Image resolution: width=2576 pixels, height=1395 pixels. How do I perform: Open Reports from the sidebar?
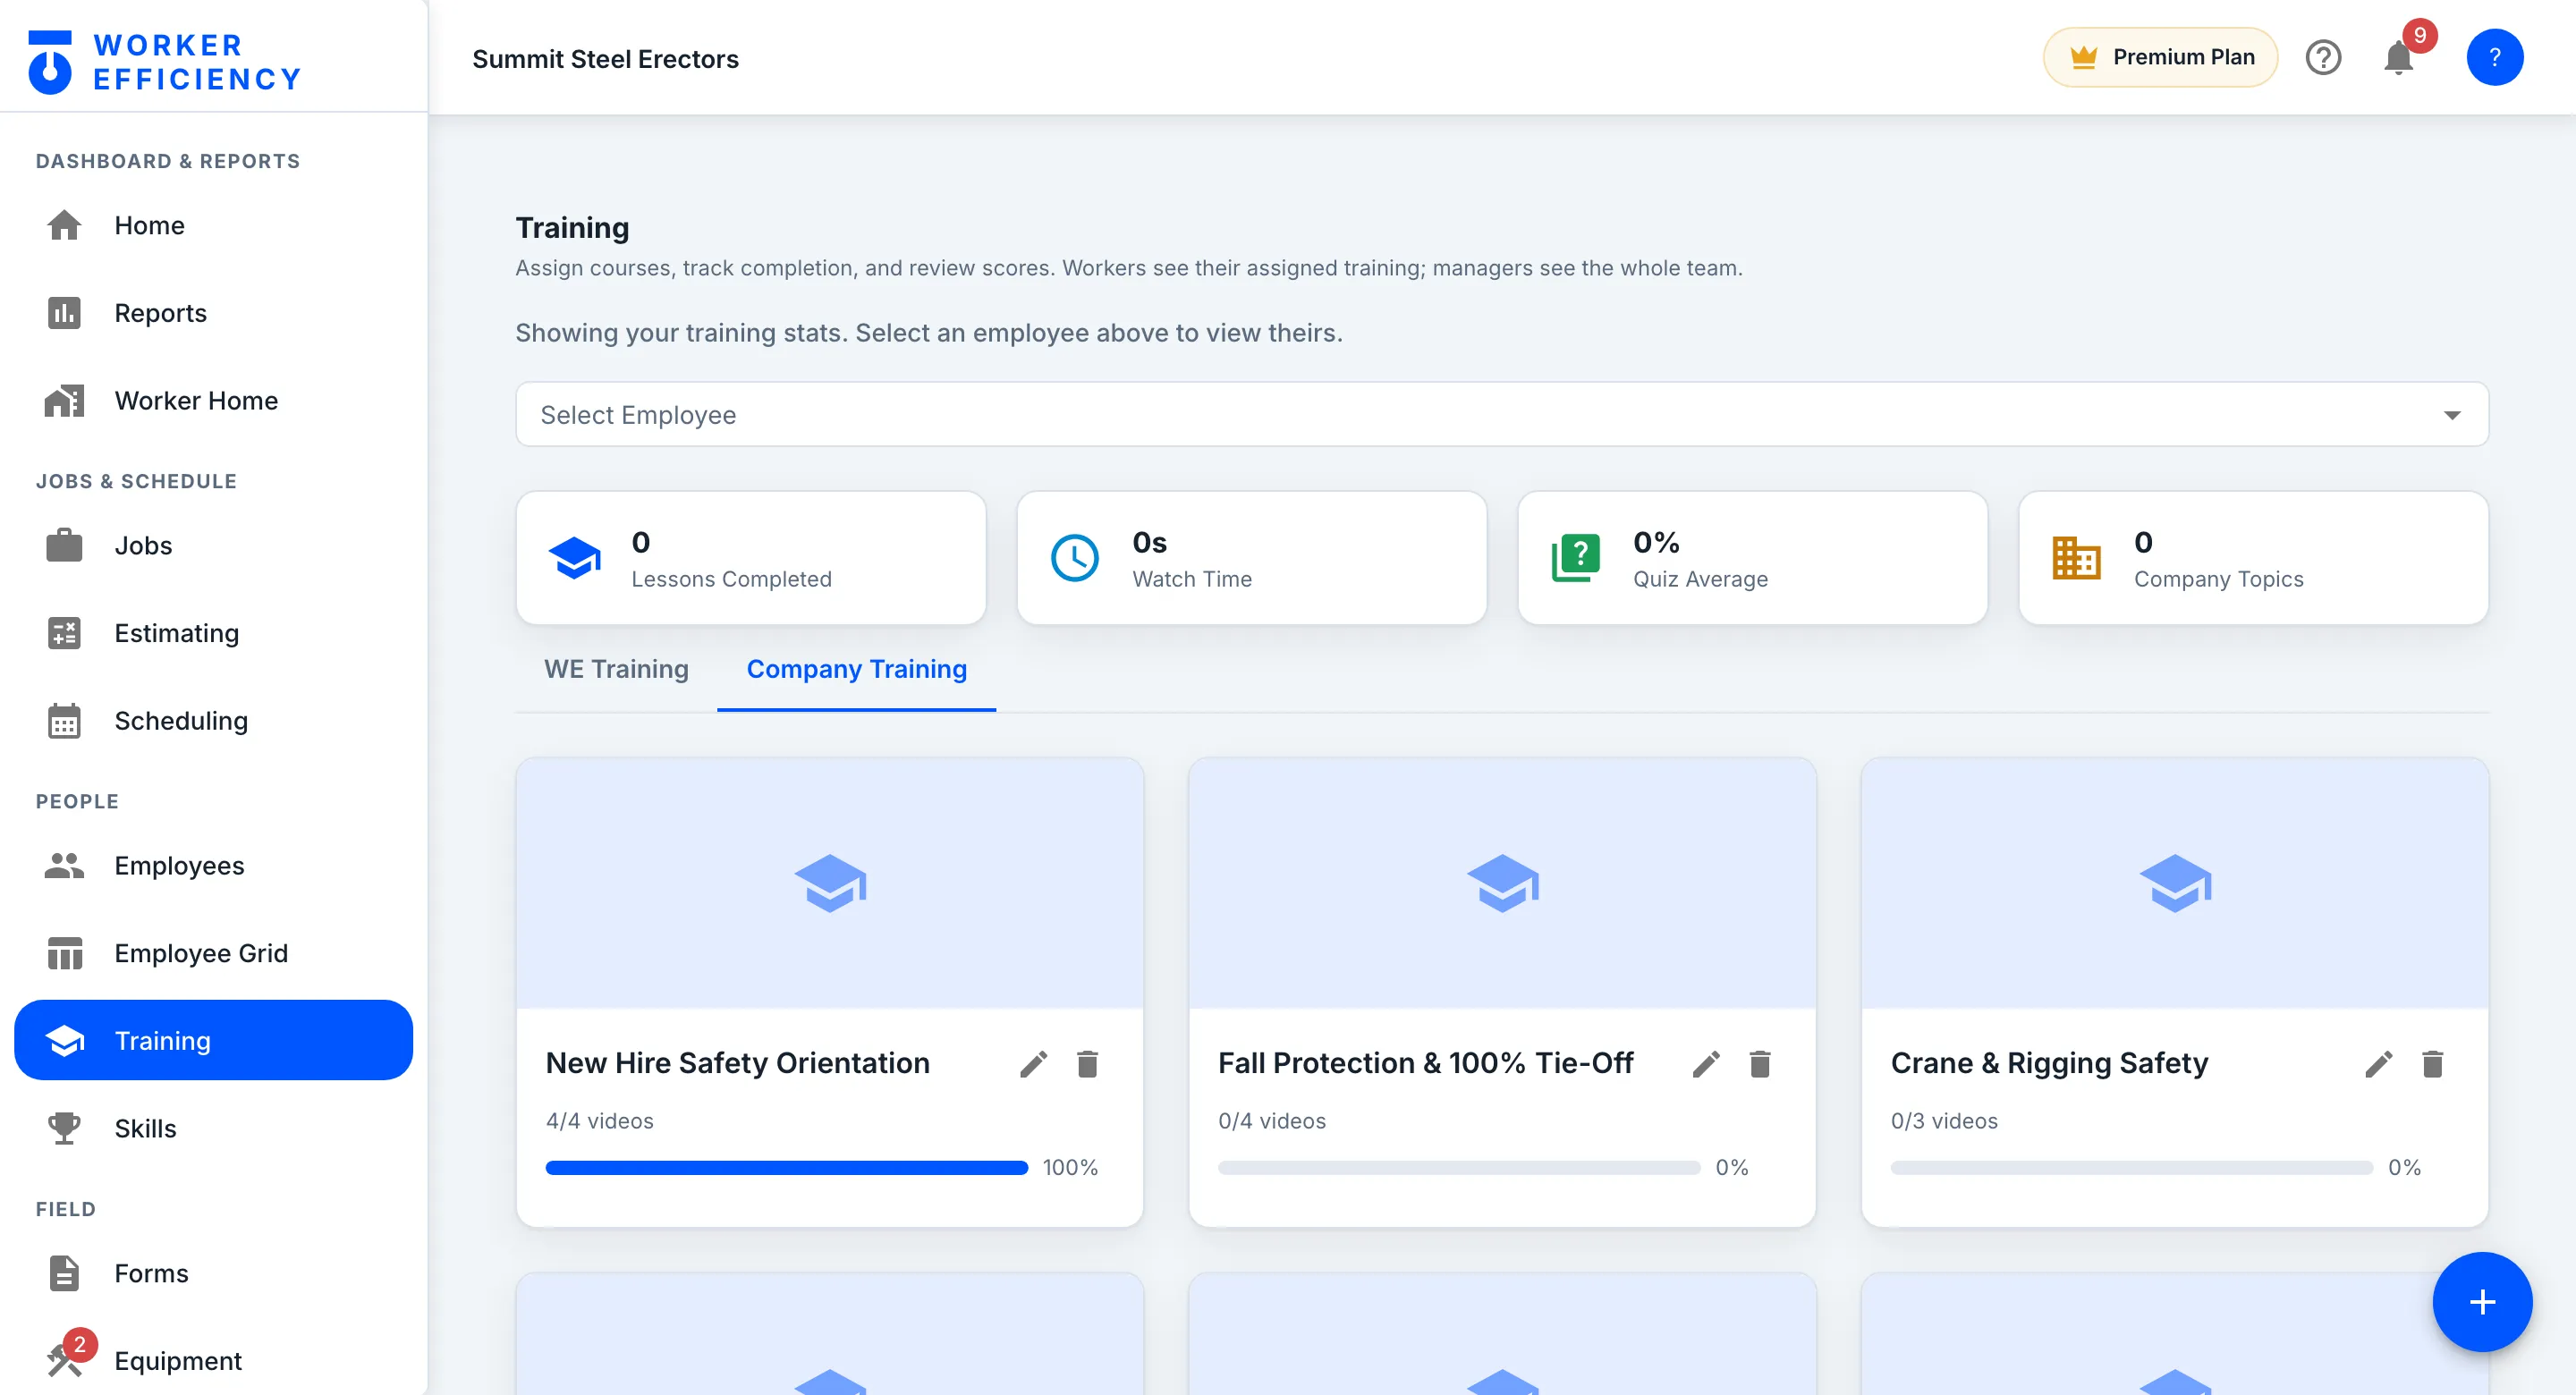click(x=214, y=314)
